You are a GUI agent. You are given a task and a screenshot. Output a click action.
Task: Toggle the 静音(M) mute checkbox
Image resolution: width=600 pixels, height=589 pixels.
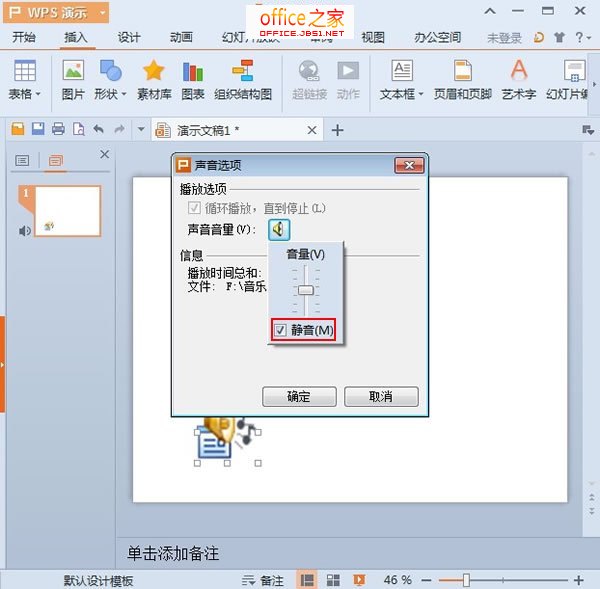coord(280,330)
